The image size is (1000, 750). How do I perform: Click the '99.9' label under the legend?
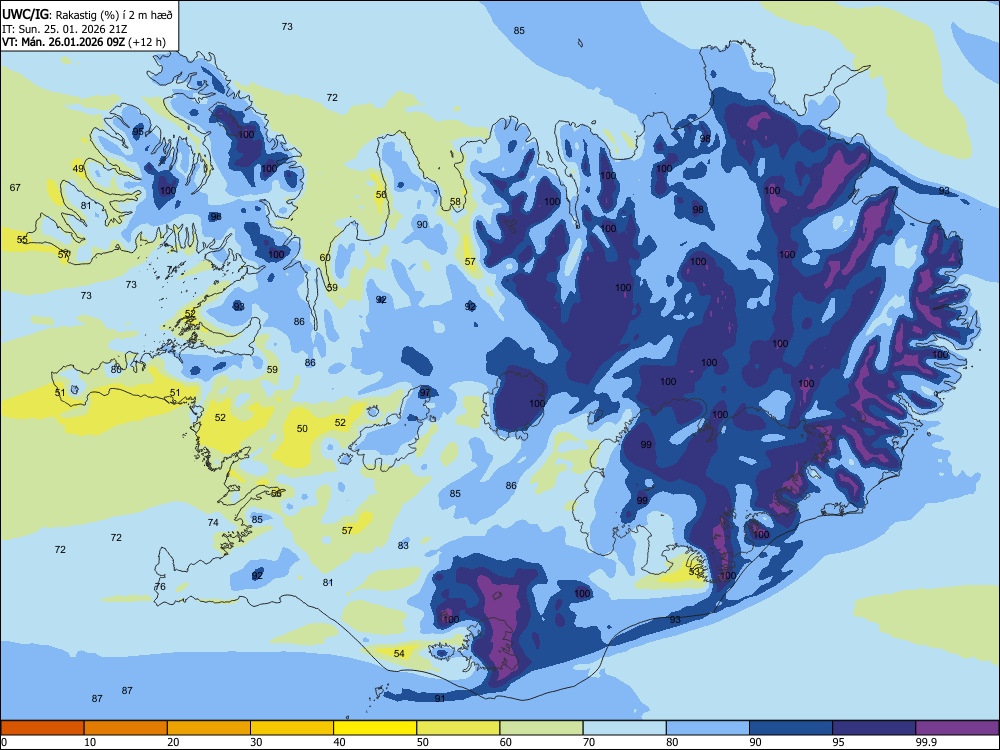(926, 742)
